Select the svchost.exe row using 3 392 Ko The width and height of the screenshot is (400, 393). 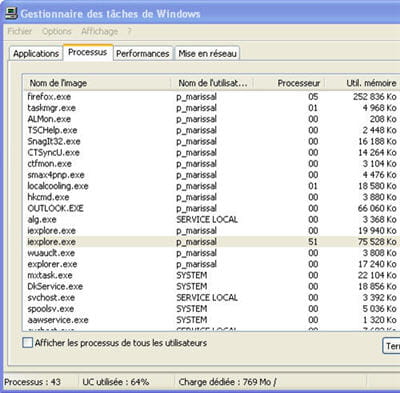tap(211, 298)
